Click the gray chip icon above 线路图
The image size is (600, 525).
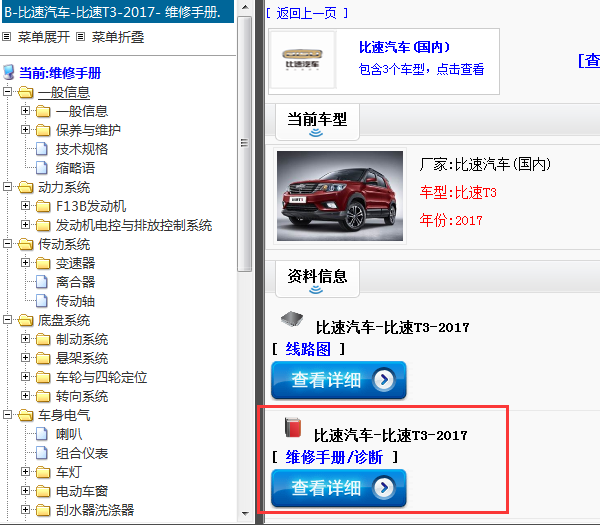(x=292, y=318)
